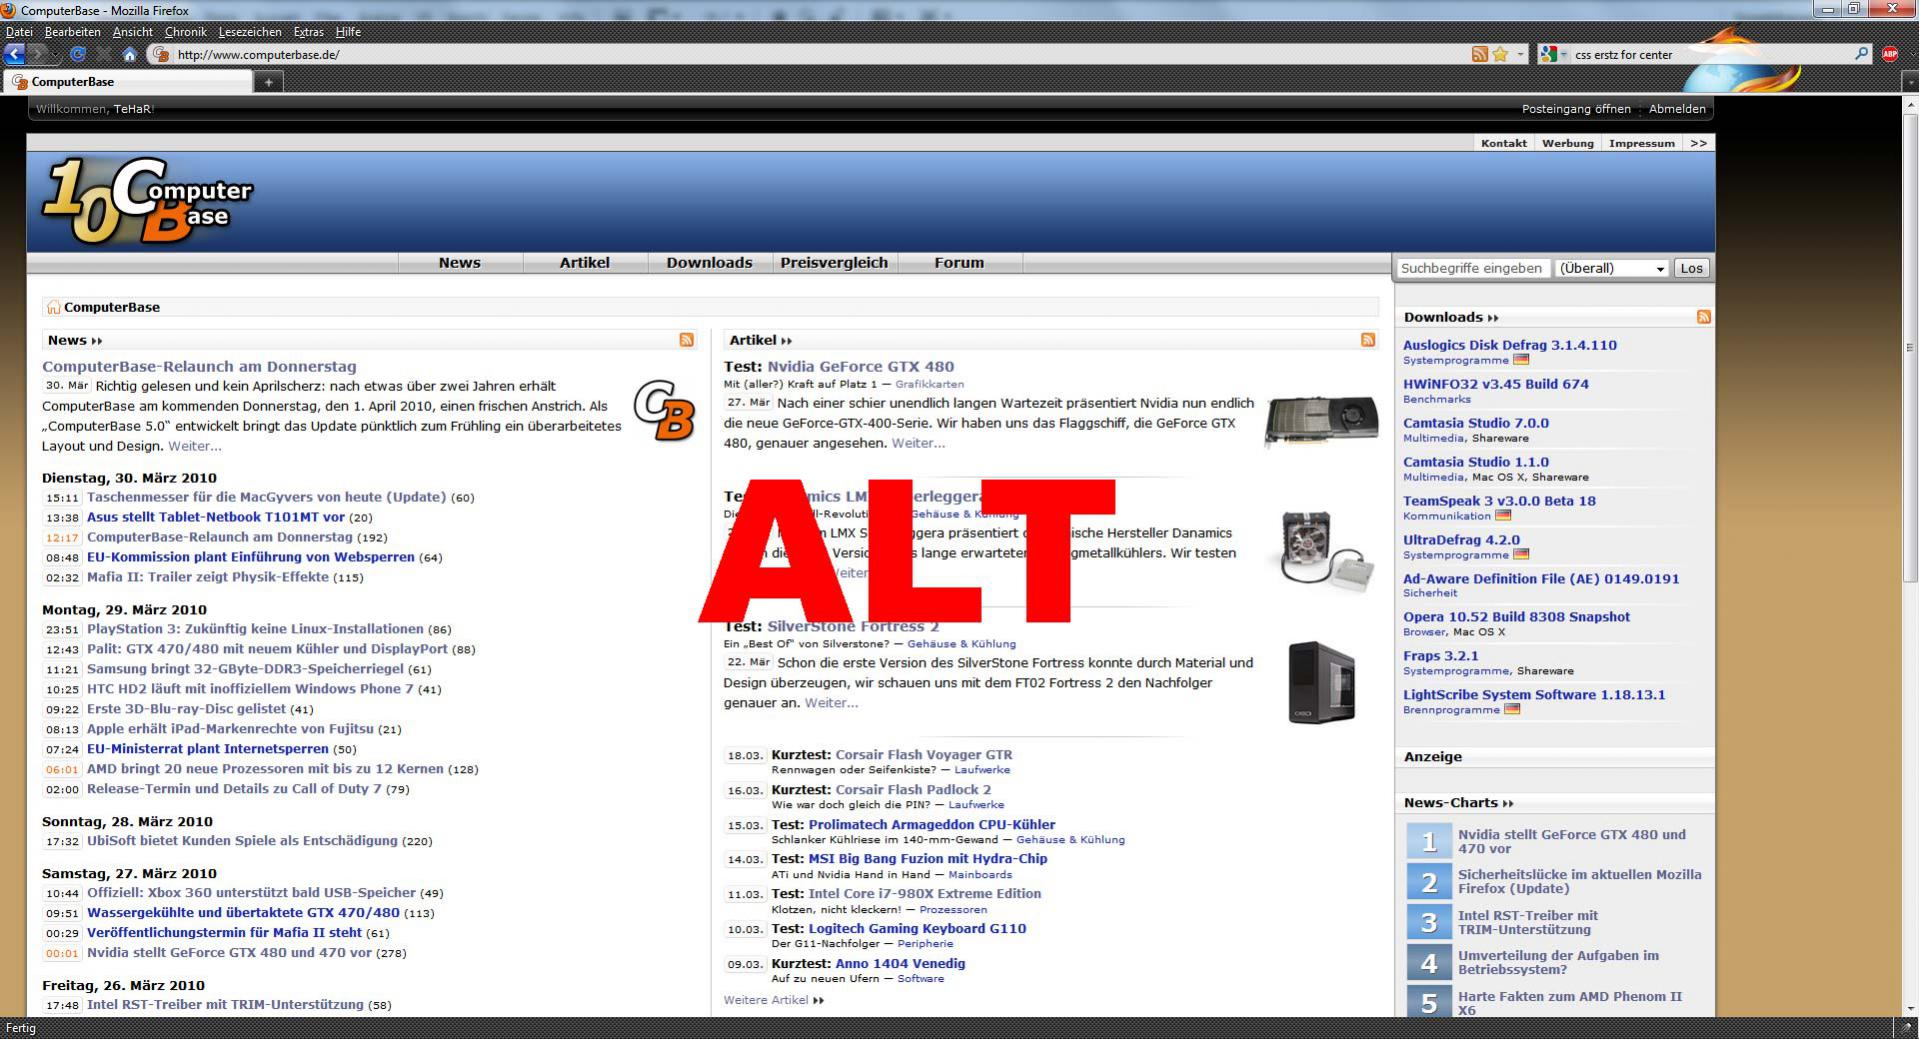Open the ComputerBase-Relaunch am Donnerstag headline

[x=199, y=367]
